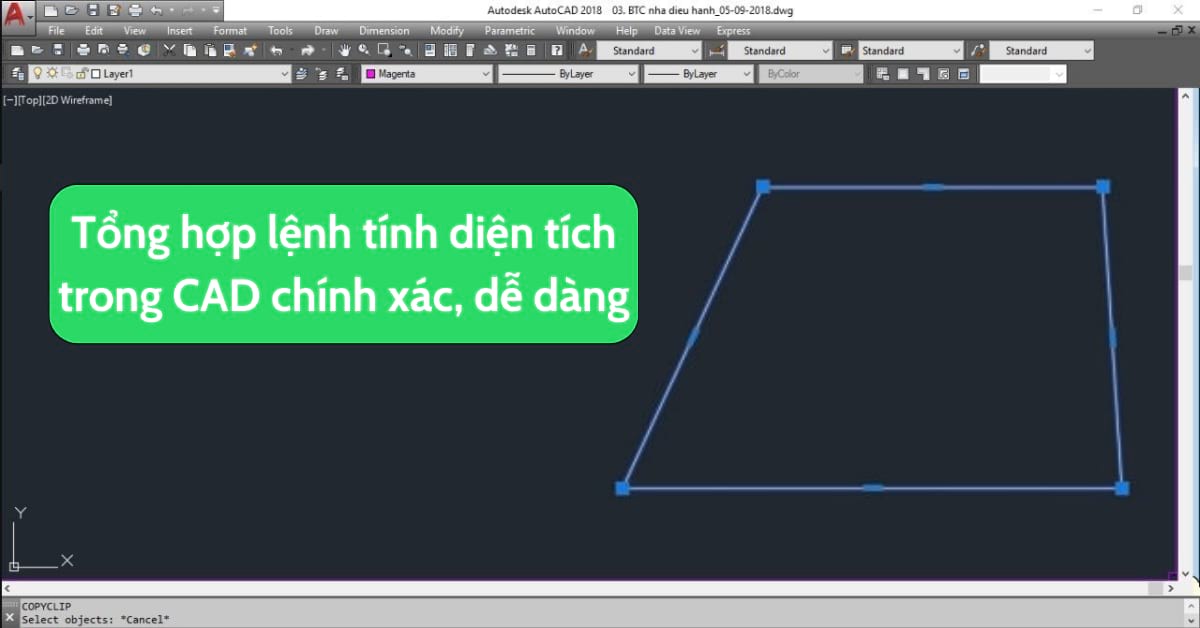The height and width of the screenshot is (628, 1200).
Task: Click the Undo arrow in standard toolbar
Action: 277,50
